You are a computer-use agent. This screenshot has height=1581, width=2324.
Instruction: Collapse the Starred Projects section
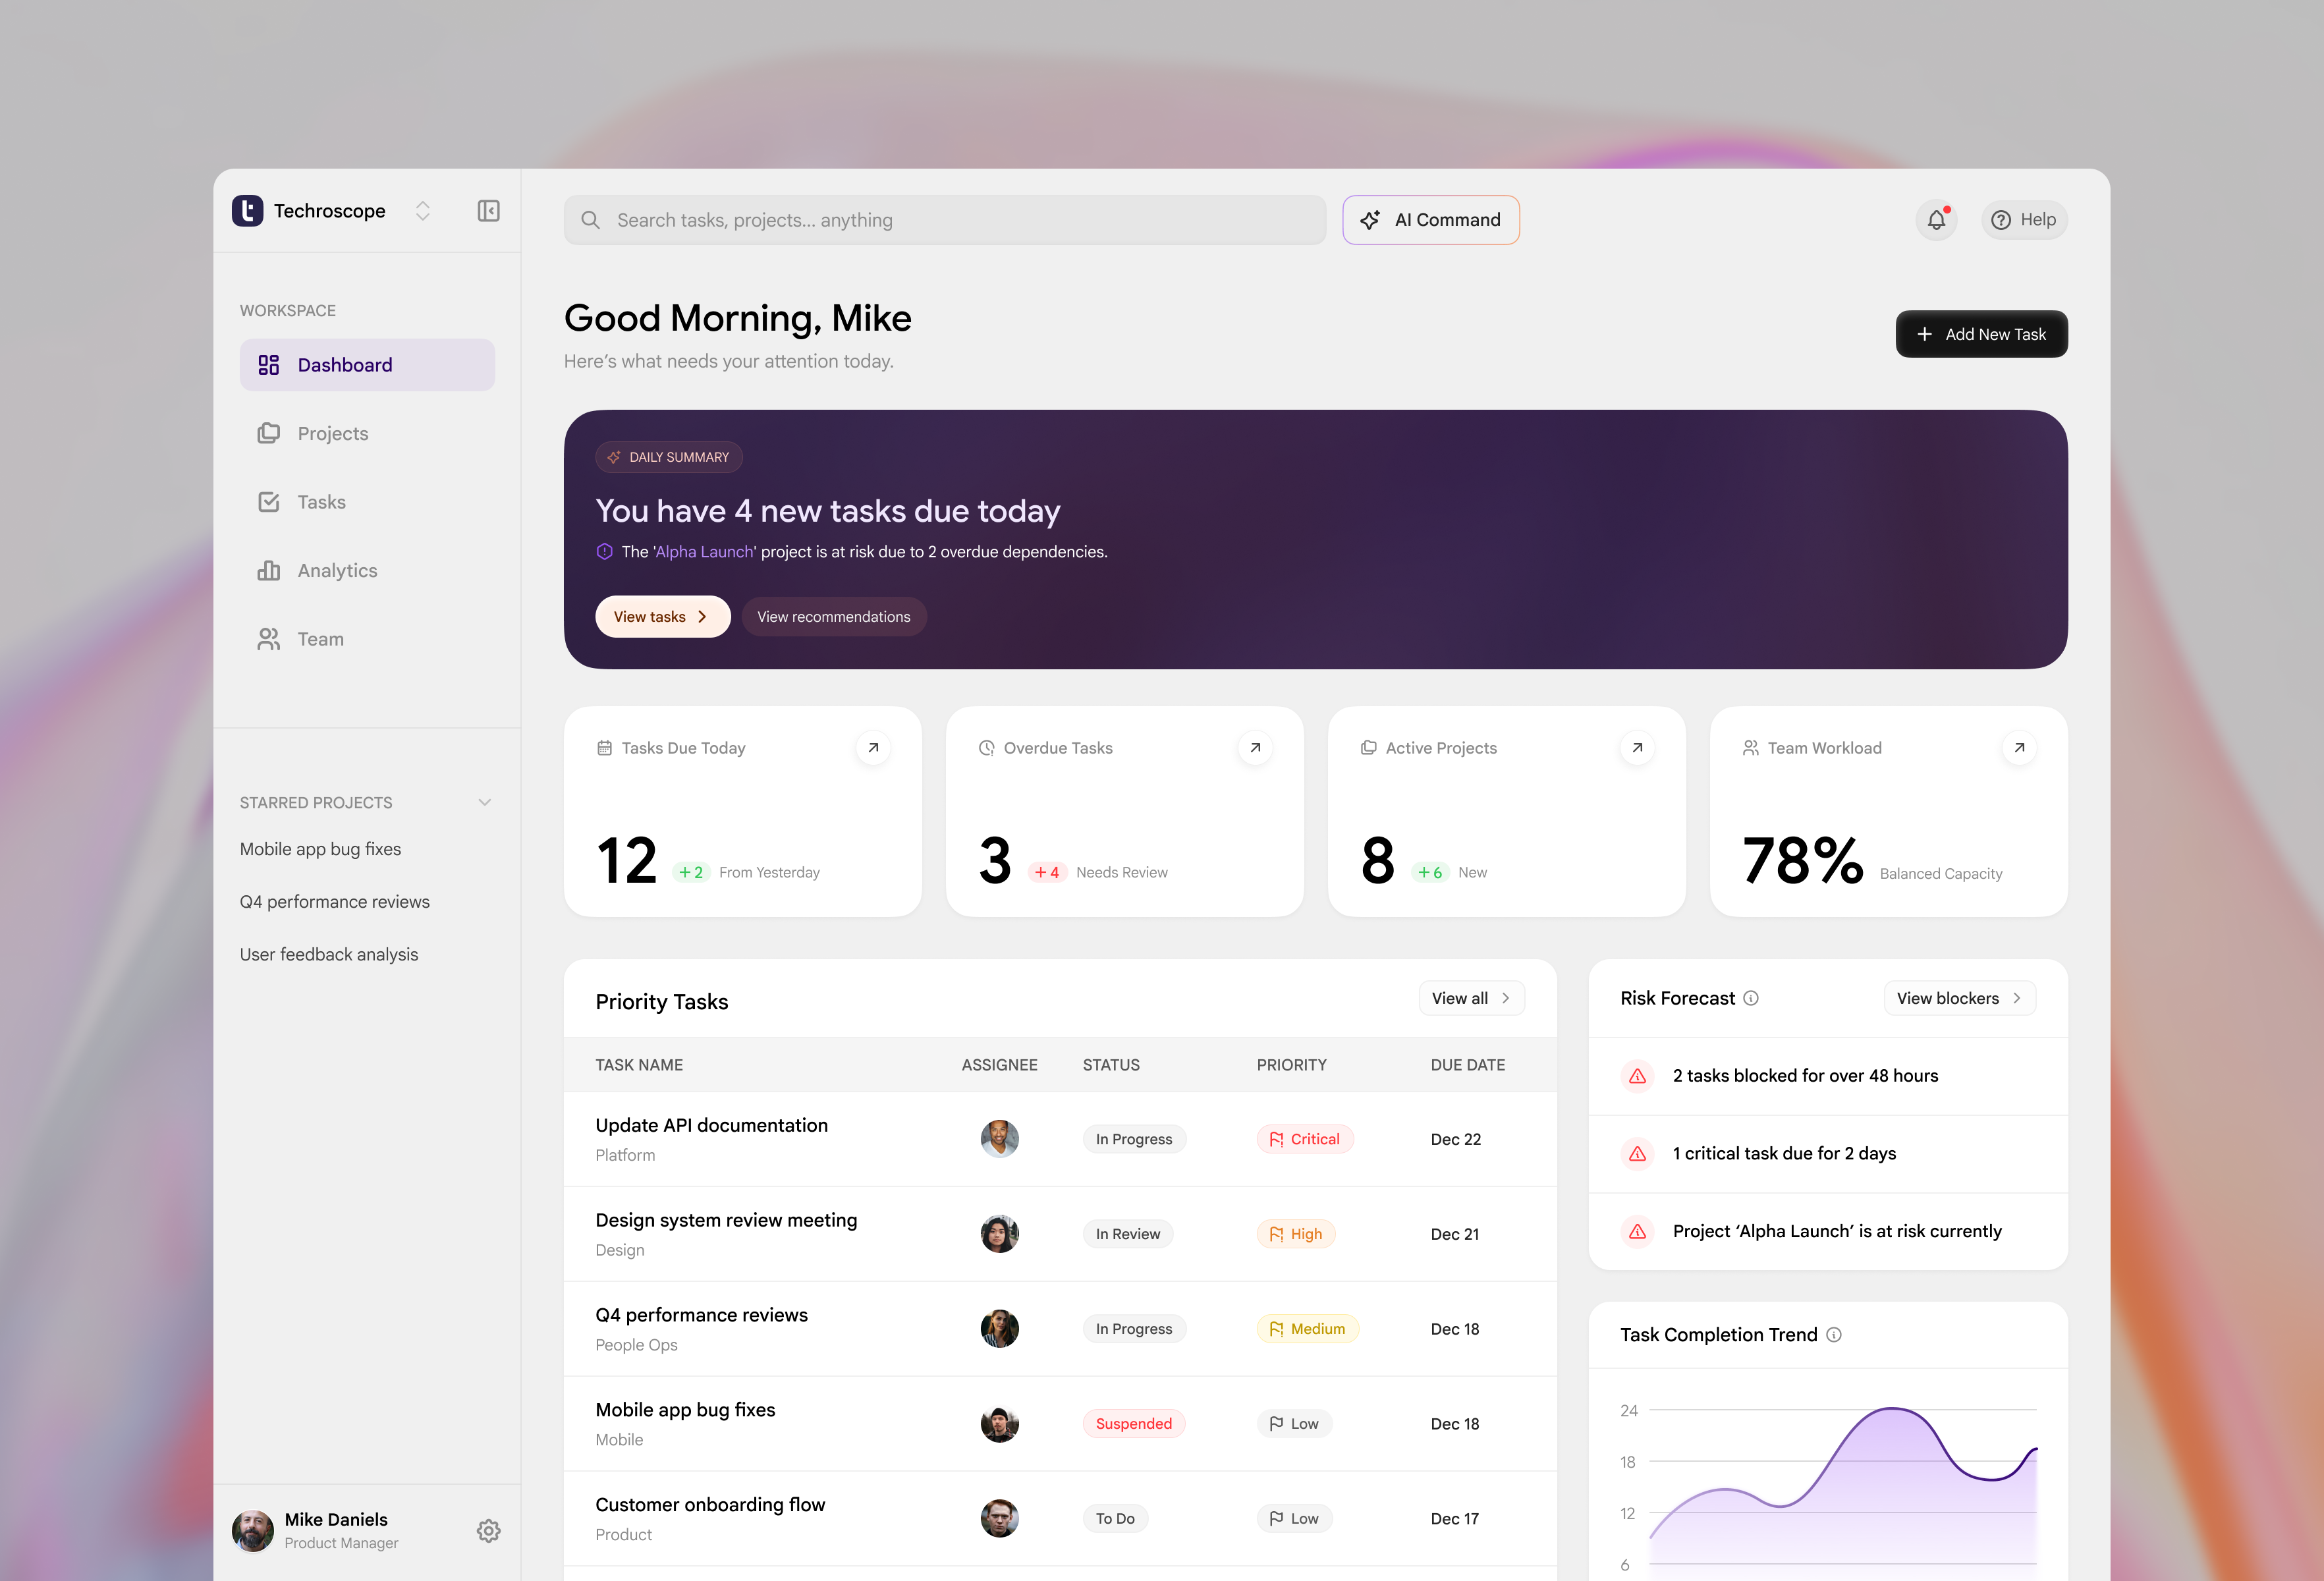[x=485, y=803]
